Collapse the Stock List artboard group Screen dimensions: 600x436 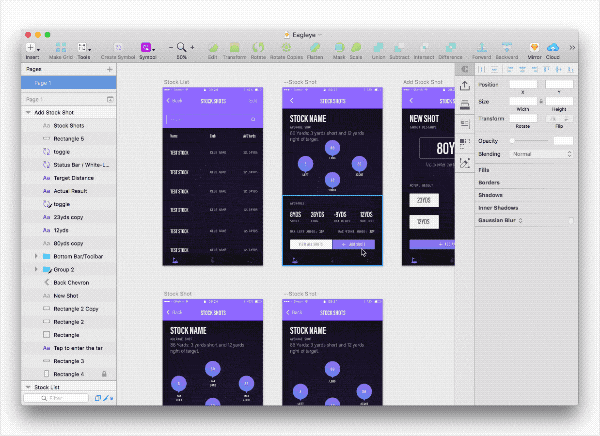[28, 387]
